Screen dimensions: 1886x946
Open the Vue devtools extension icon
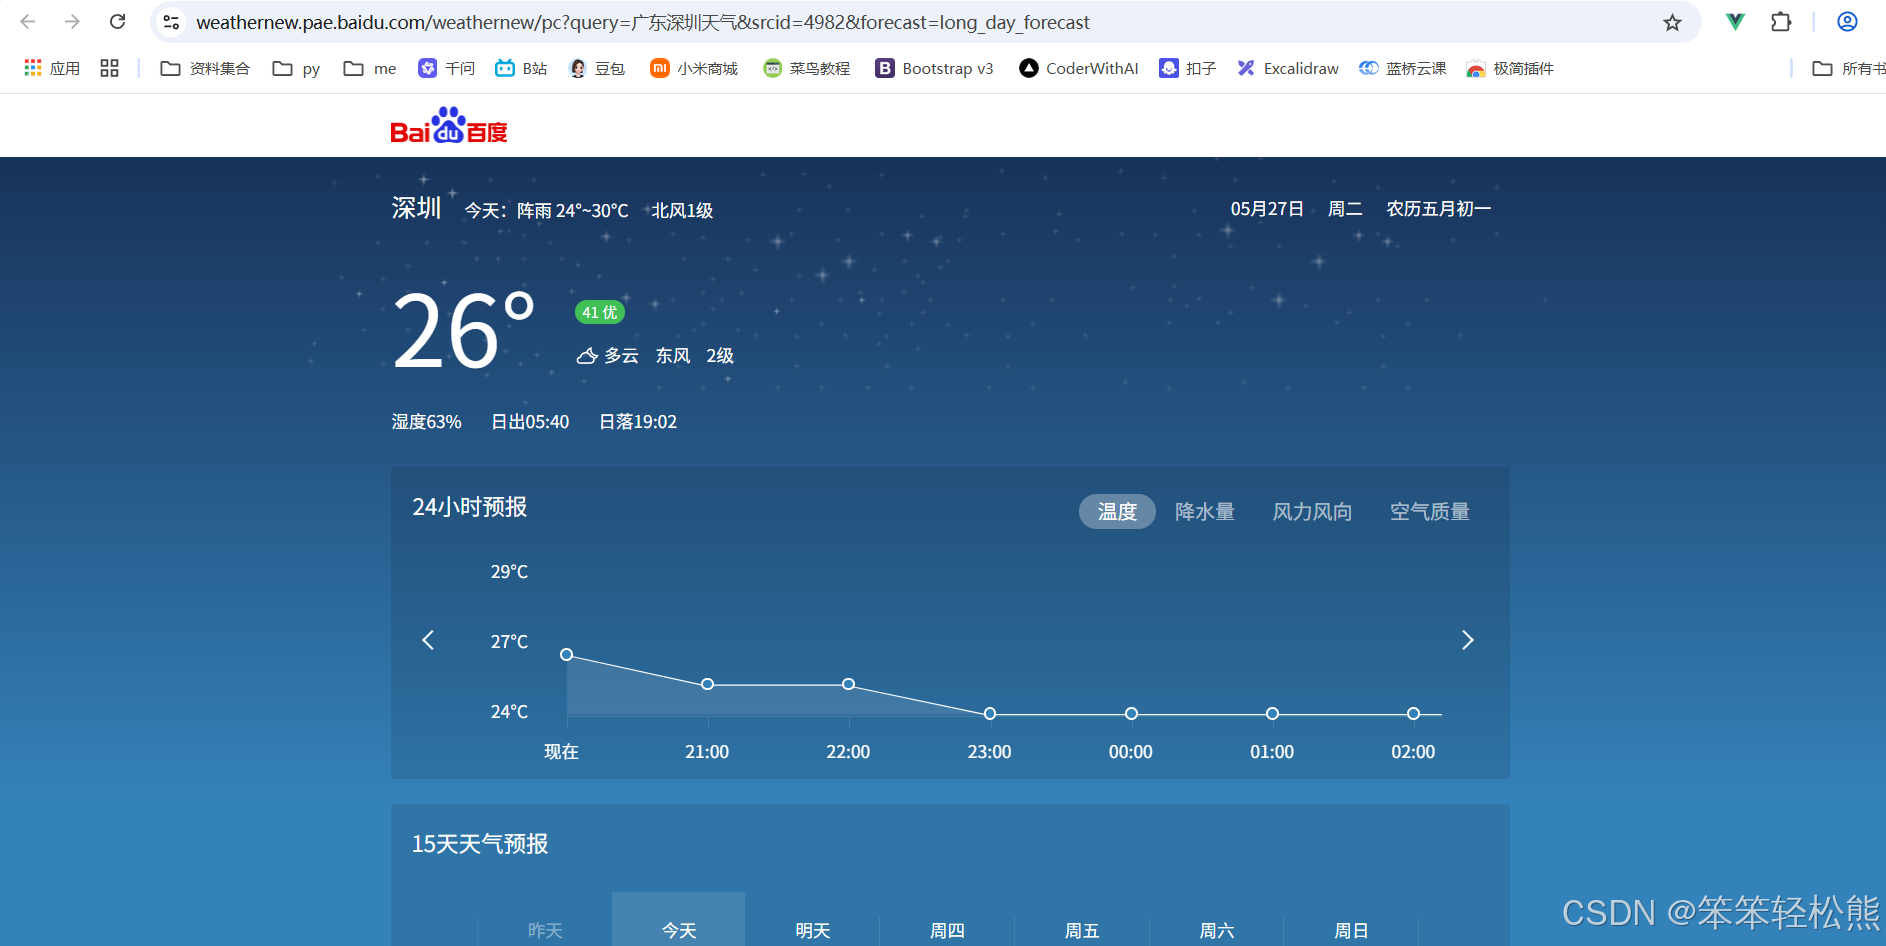click(1735, 22)
